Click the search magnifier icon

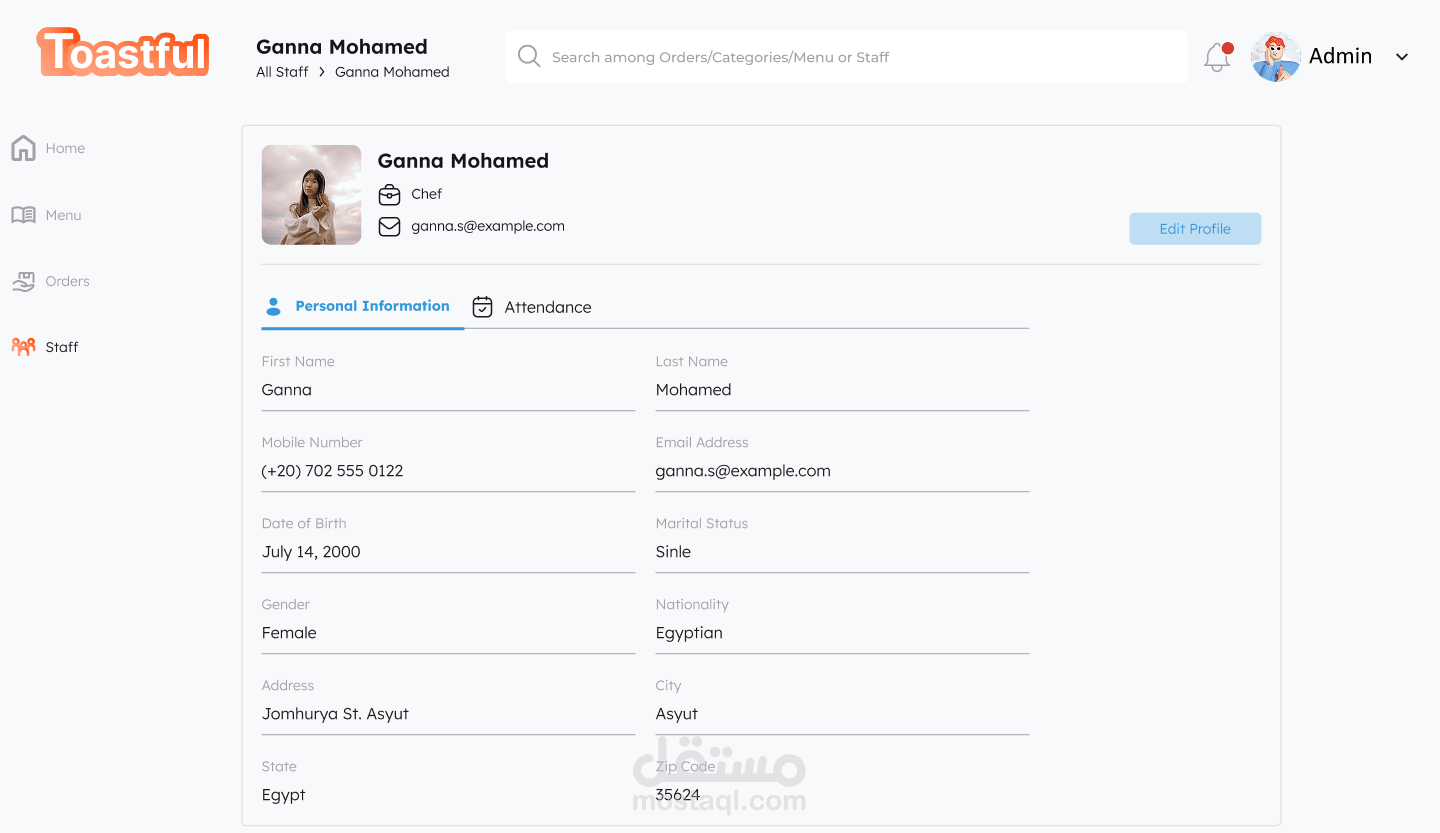pos(529,57)
